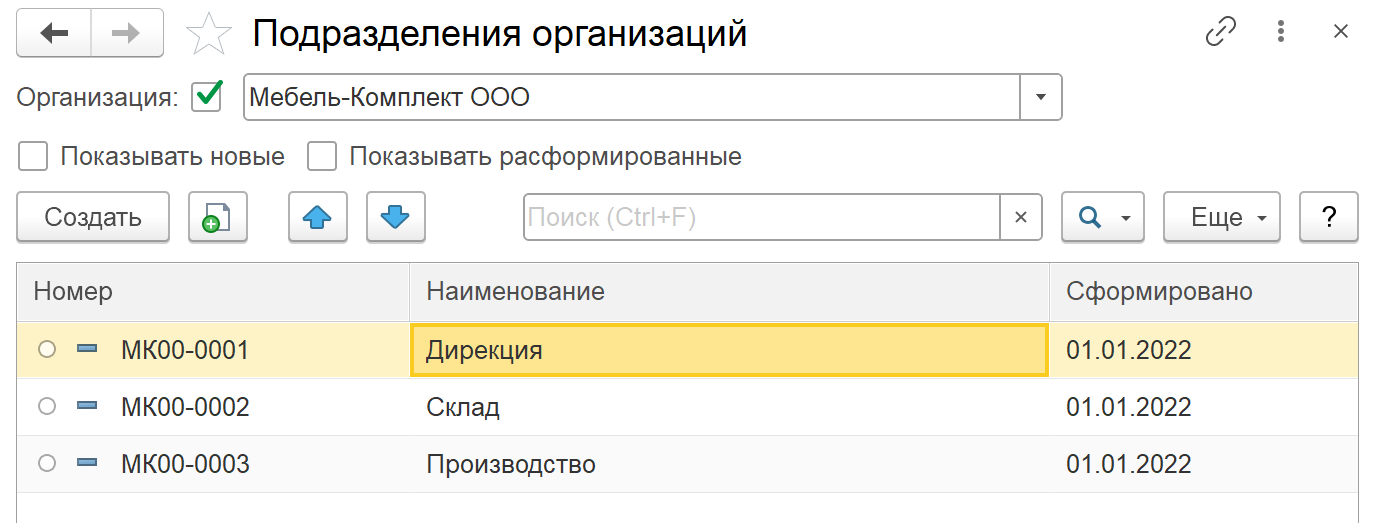Uncheck the Организация filter checkbox
The width and height of the screenshot is (1378, 523).
point(206,97)
